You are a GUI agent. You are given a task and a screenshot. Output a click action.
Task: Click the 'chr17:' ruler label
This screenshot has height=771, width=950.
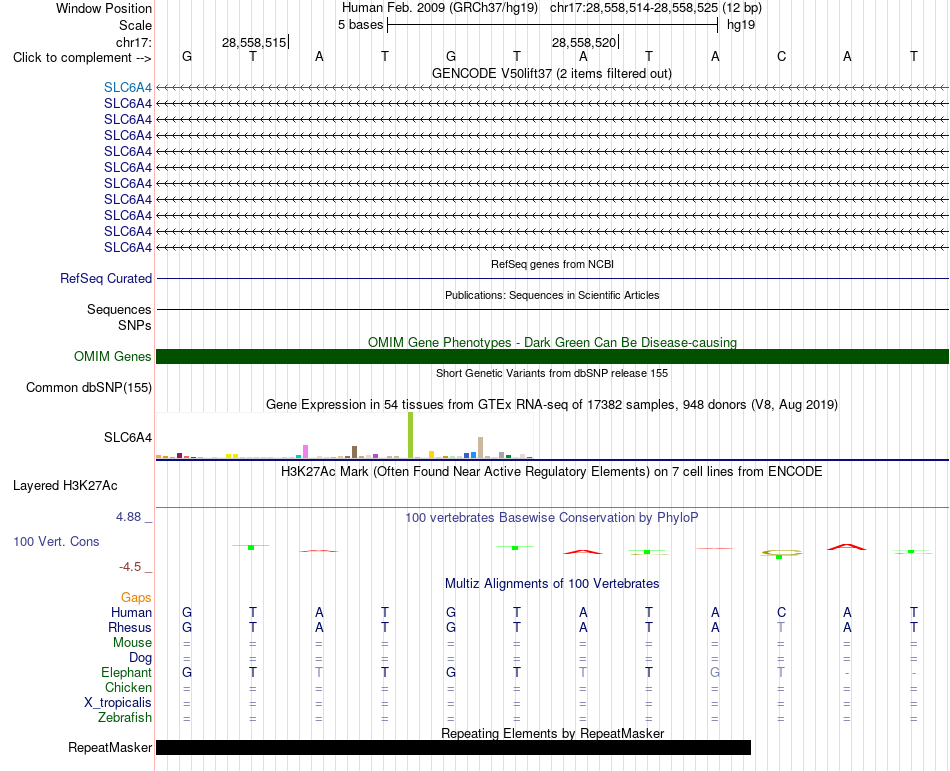[x=133, y=42]
